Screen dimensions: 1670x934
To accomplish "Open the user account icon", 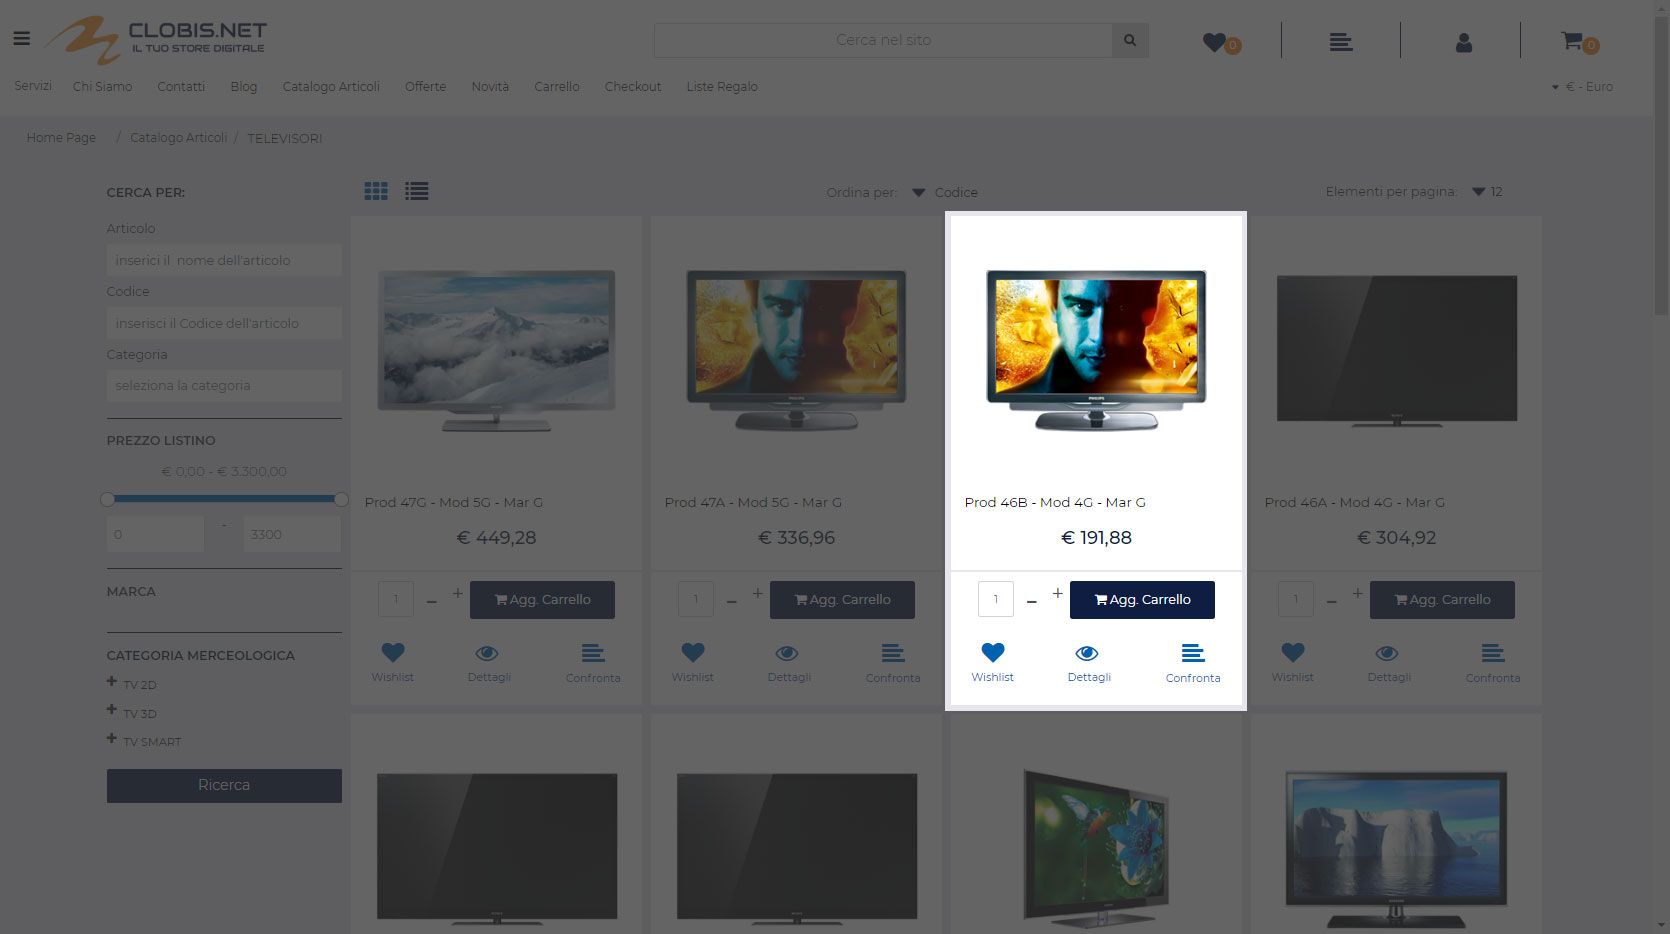I will tap(1463, 42).
